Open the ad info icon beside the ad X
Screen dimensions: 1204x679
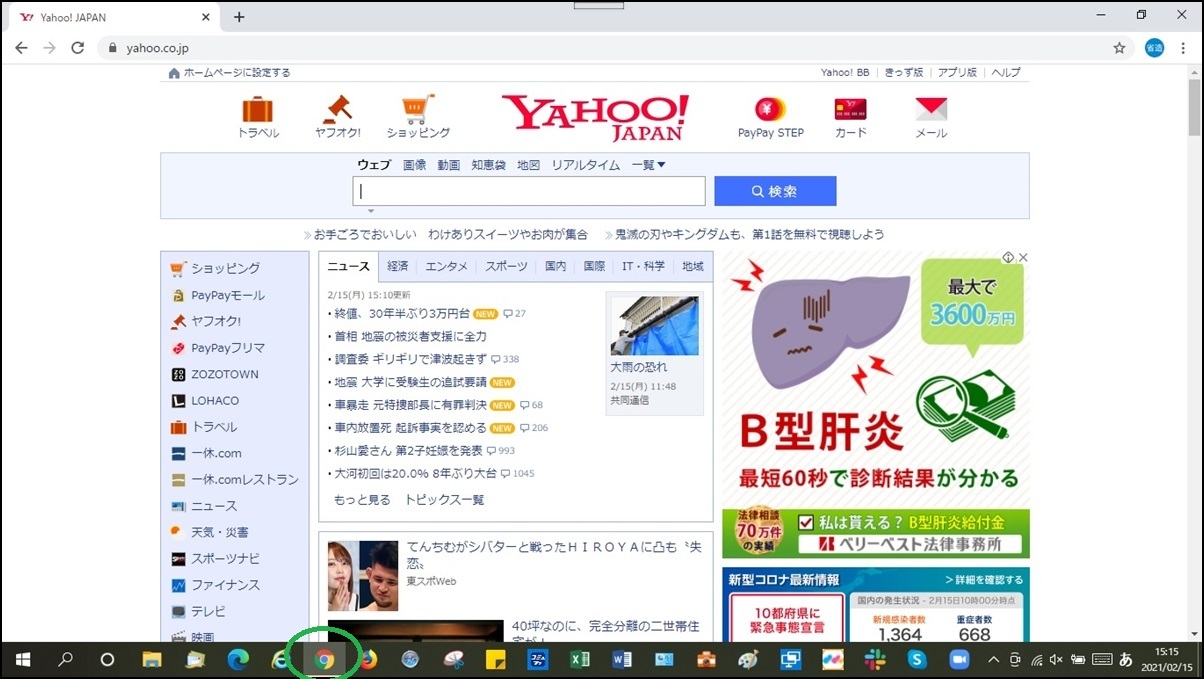1008,258
